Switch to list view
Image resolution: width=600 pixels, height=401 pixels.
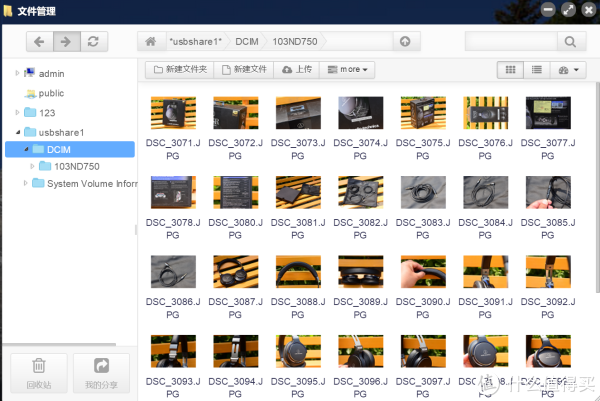tap(537, 70)
